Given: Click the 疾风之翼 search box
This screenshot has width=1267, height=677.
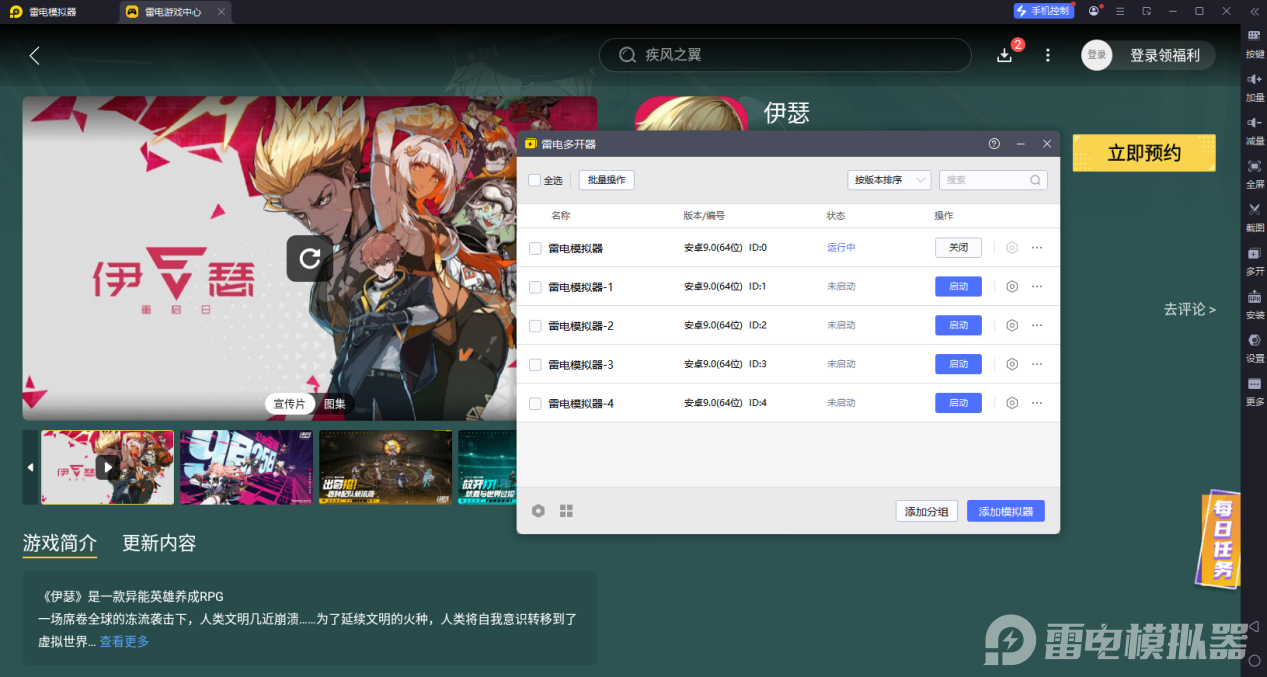Looking at the screenshot, I should [x=785, y=55].
